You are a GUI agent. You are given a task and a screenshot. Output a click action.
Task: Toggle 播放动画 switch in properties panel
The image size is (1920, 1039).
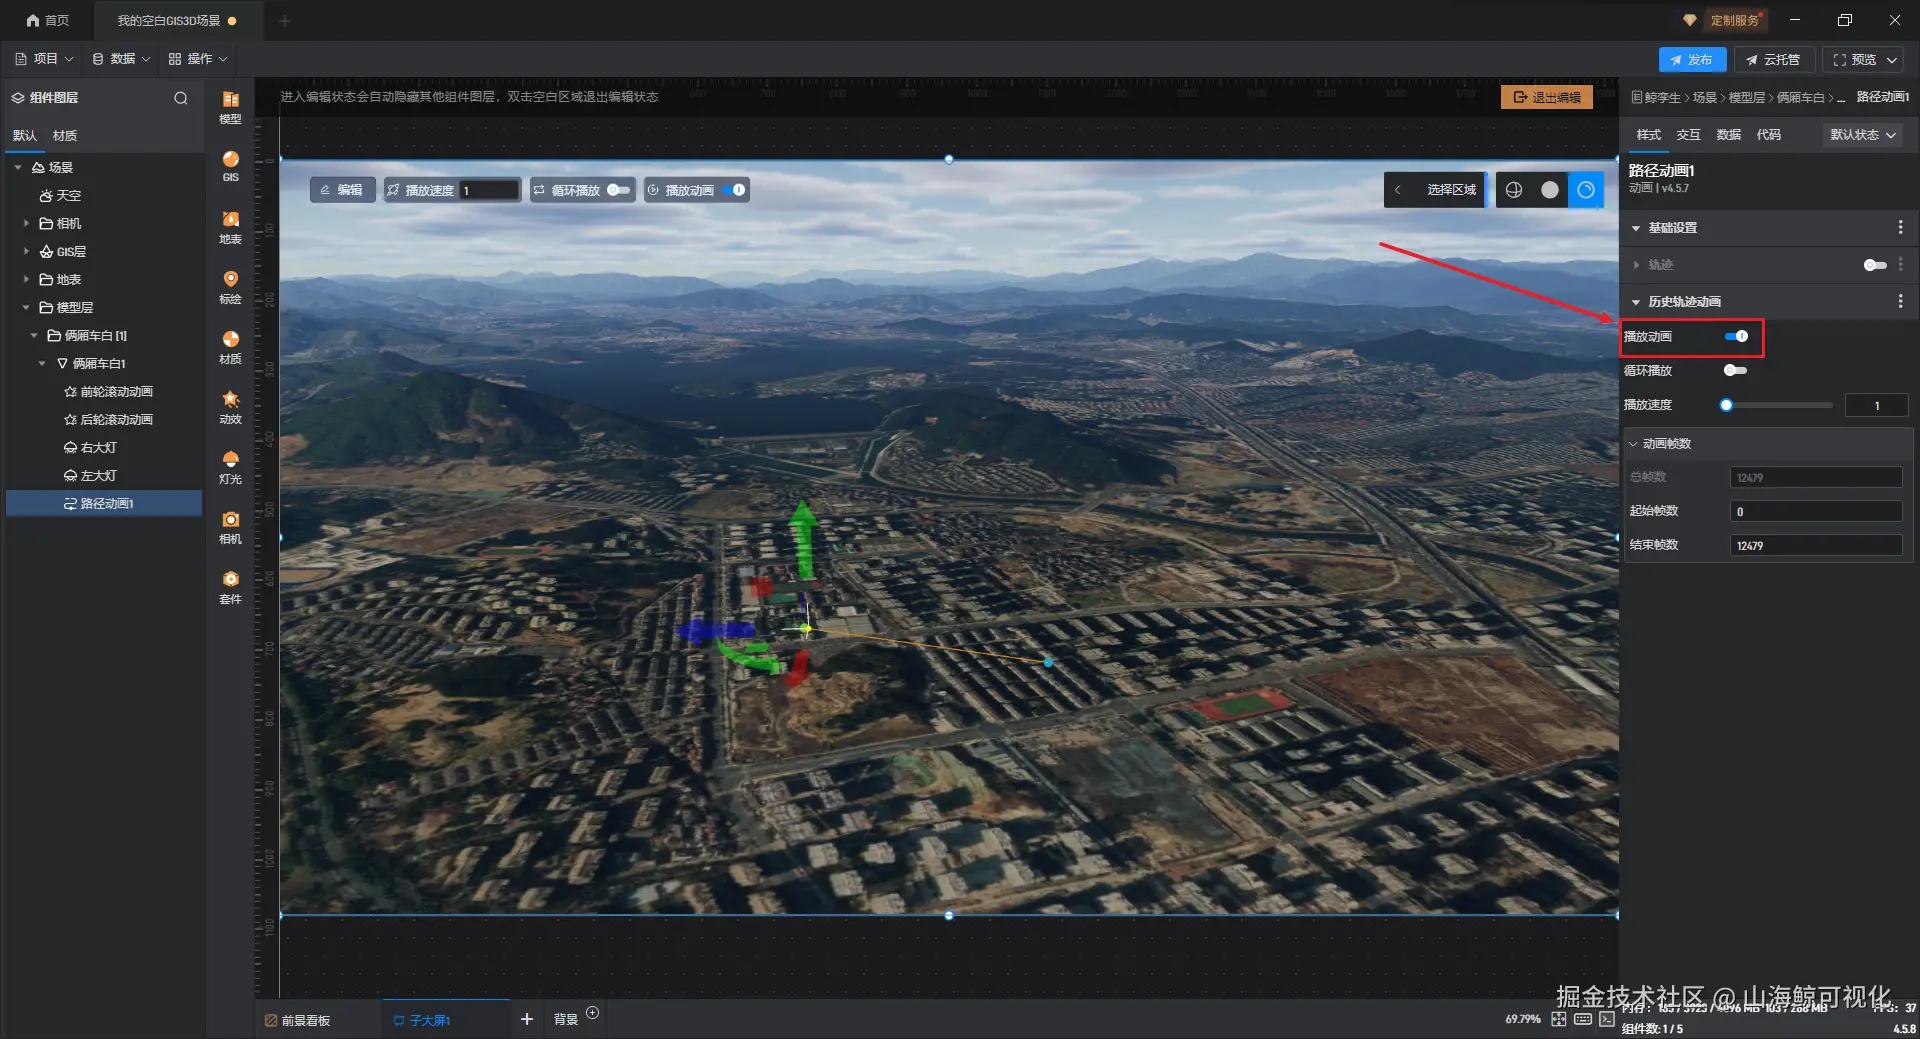(1737, 337)
